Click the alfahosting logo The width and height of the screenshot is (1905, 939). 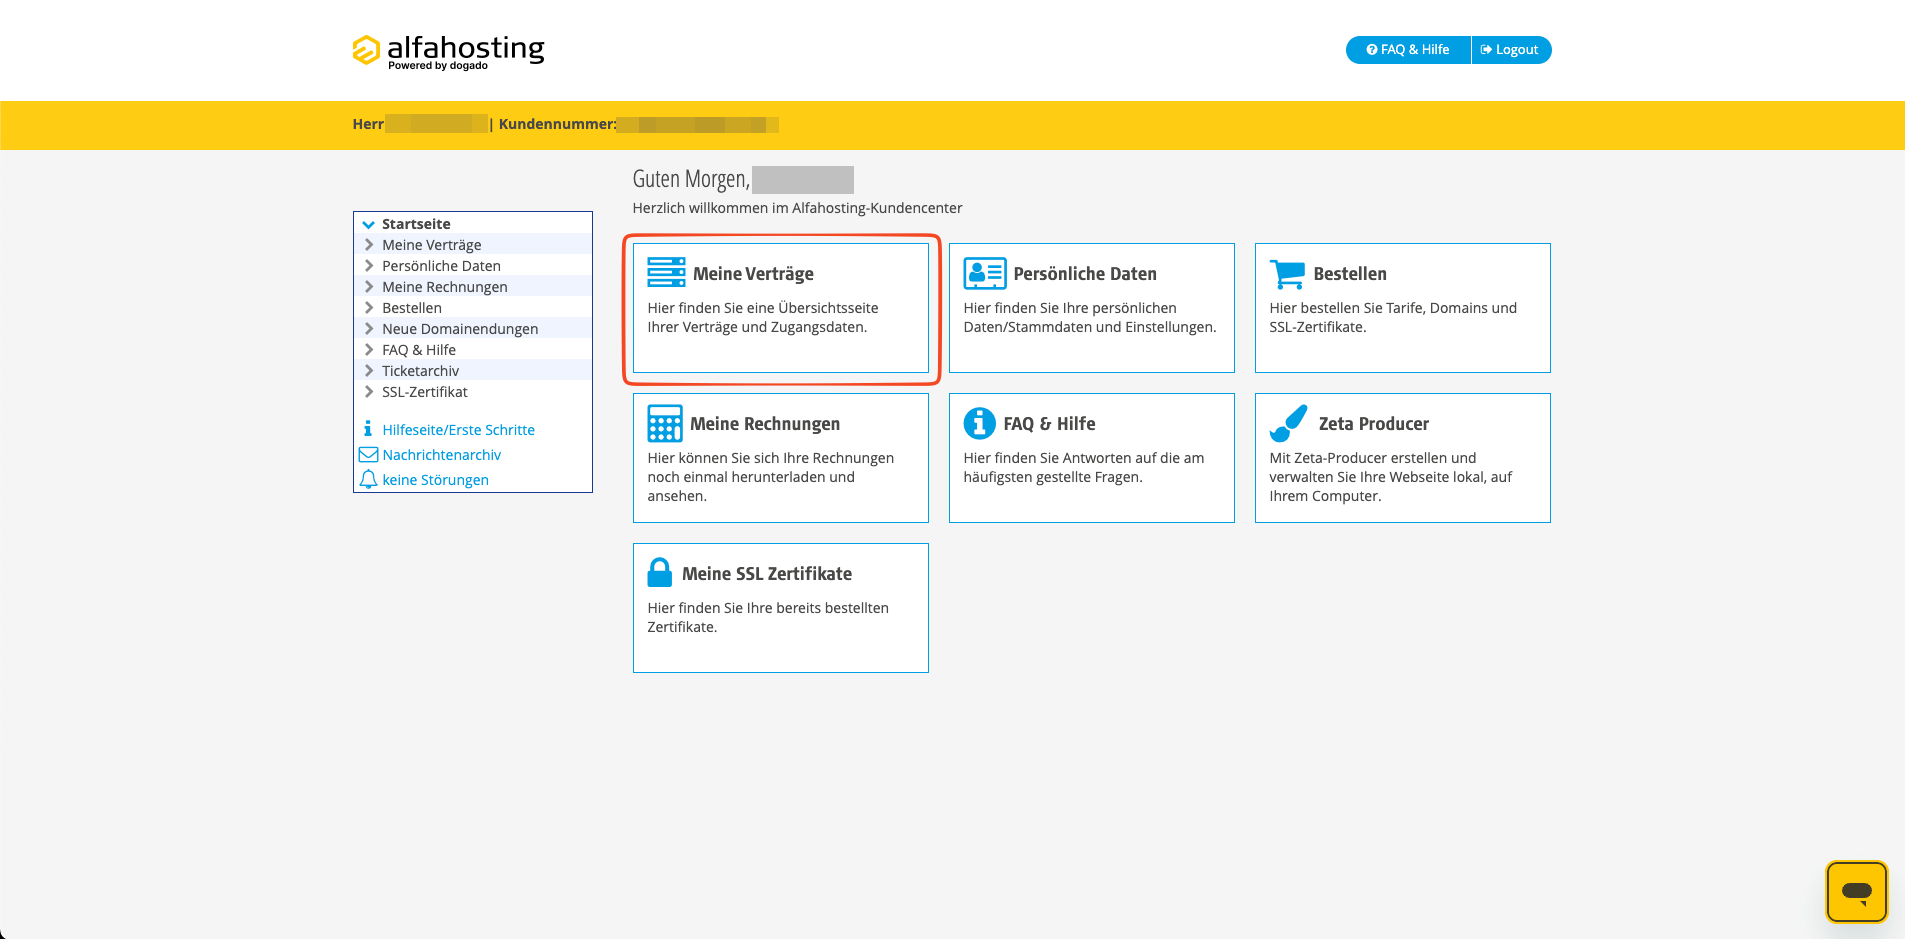[x=449, y=52]
